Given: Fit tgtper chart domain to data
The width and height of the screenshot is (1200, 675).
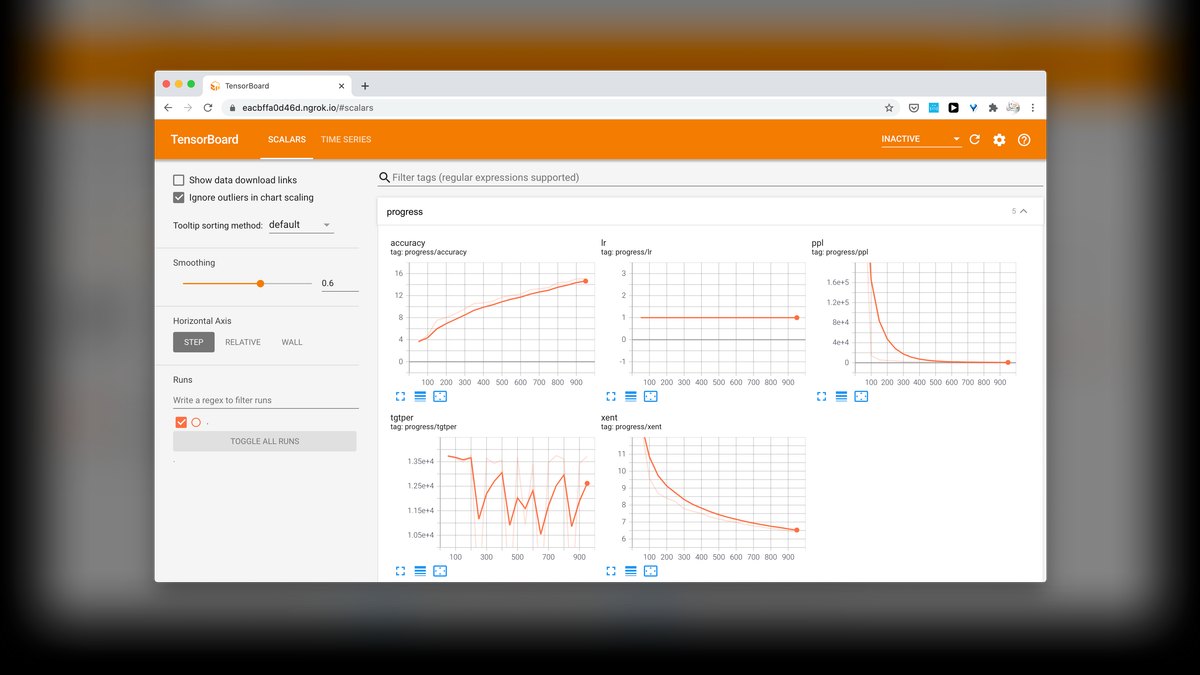Looking at the screenshot, I should 440,570.
